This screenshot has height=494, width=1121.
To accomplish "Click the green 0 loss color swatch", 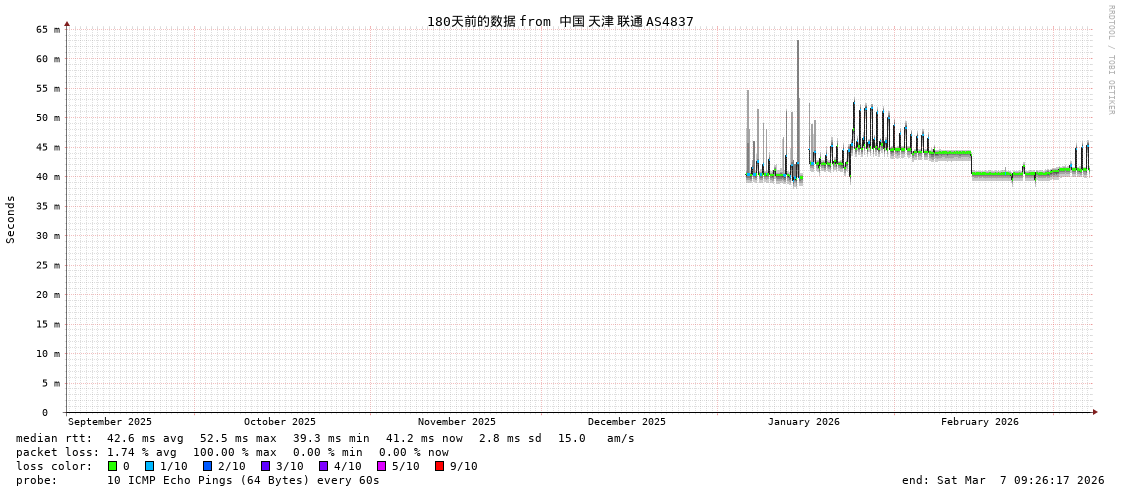I will pyautogui.click(x=113, y=466).
